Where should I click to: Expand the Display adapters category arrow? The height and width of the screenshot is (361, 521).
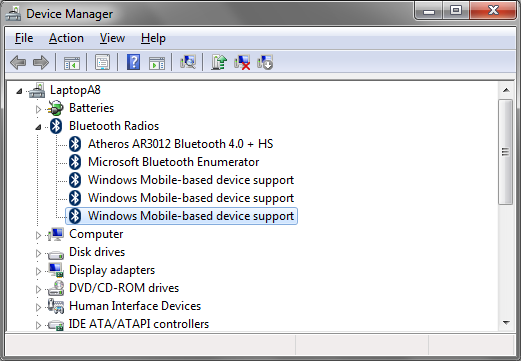pyautogui.click(x=38, y=271)
